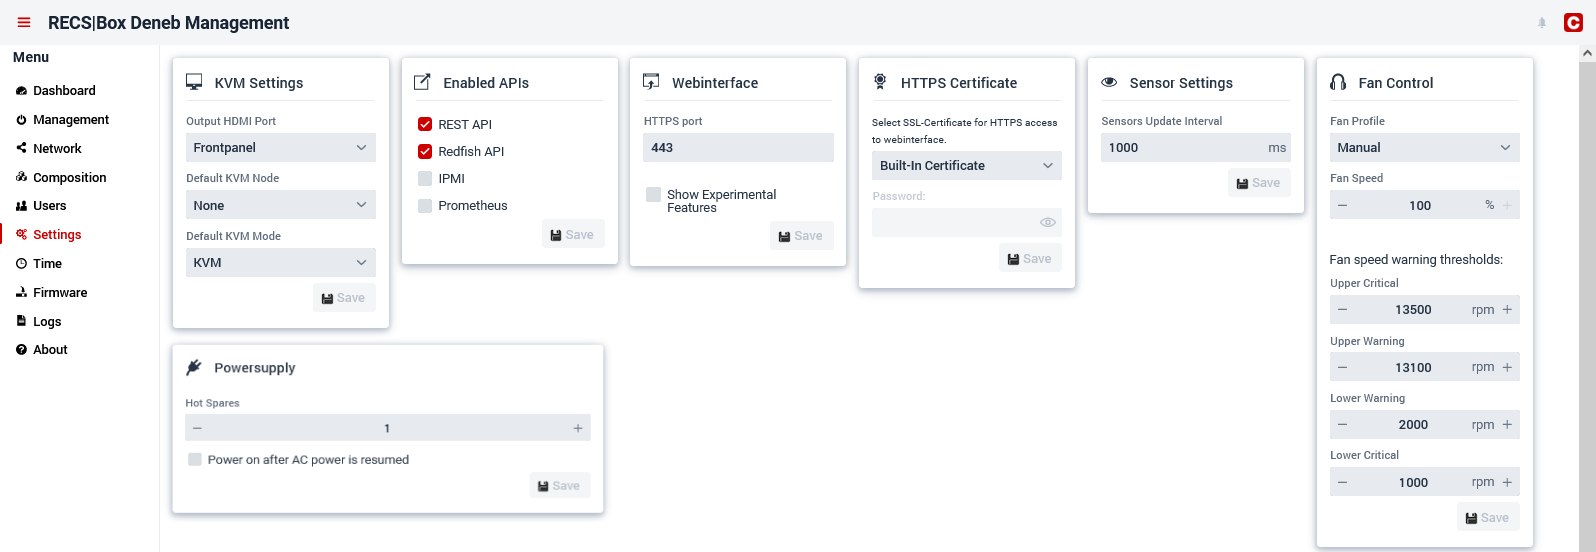Open the Built-In Certificate dropdown
1596x552 pixels.
(967, 165)
